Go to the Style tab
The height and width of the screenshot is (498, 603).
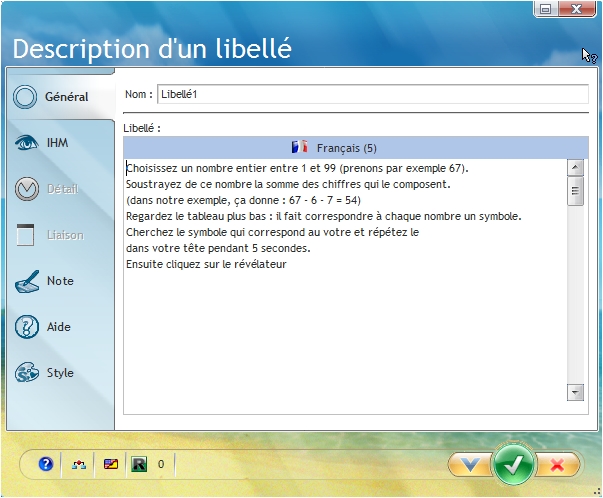point(60,373)
